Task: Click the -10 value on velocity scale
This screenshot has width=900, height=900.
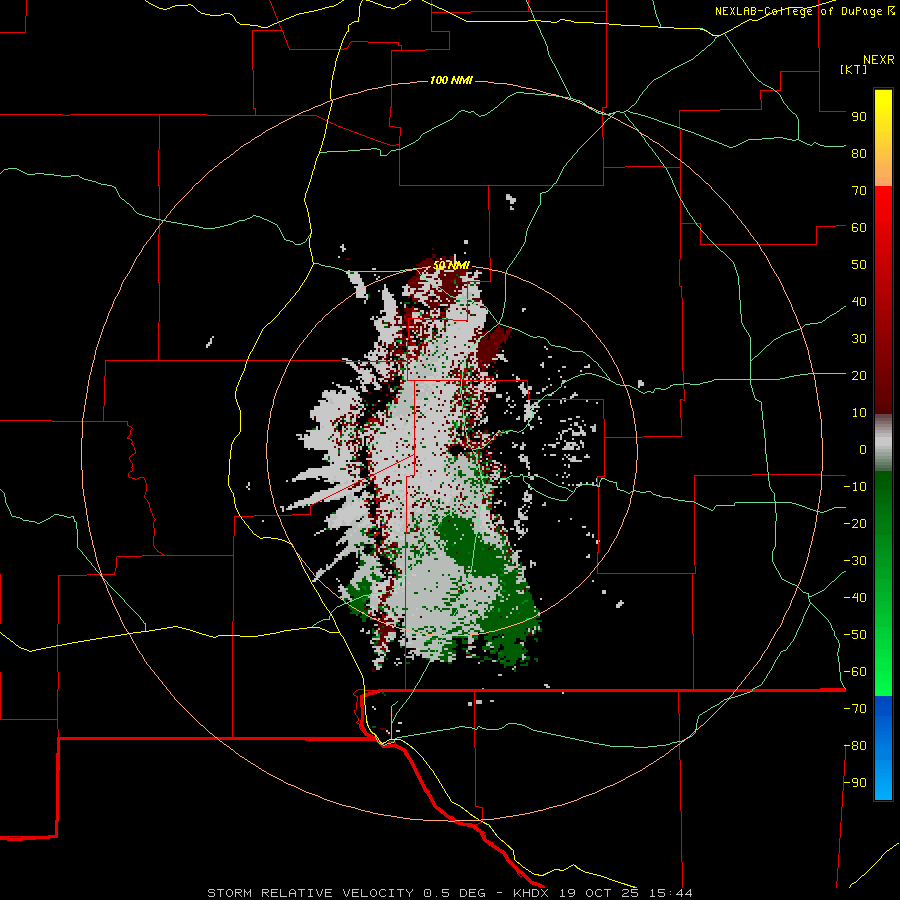Action: click(x=855, y=487)
